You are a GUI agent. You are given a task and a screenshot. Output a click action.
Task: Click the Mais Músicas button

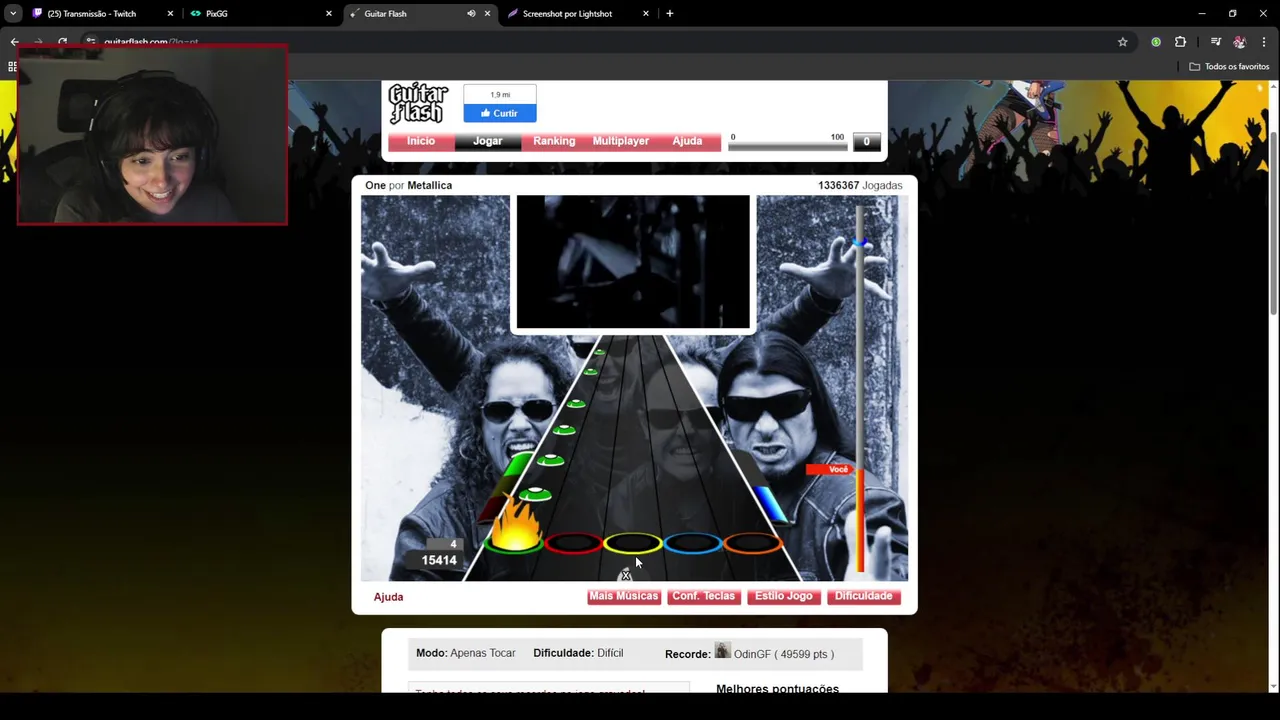[624, 596]
